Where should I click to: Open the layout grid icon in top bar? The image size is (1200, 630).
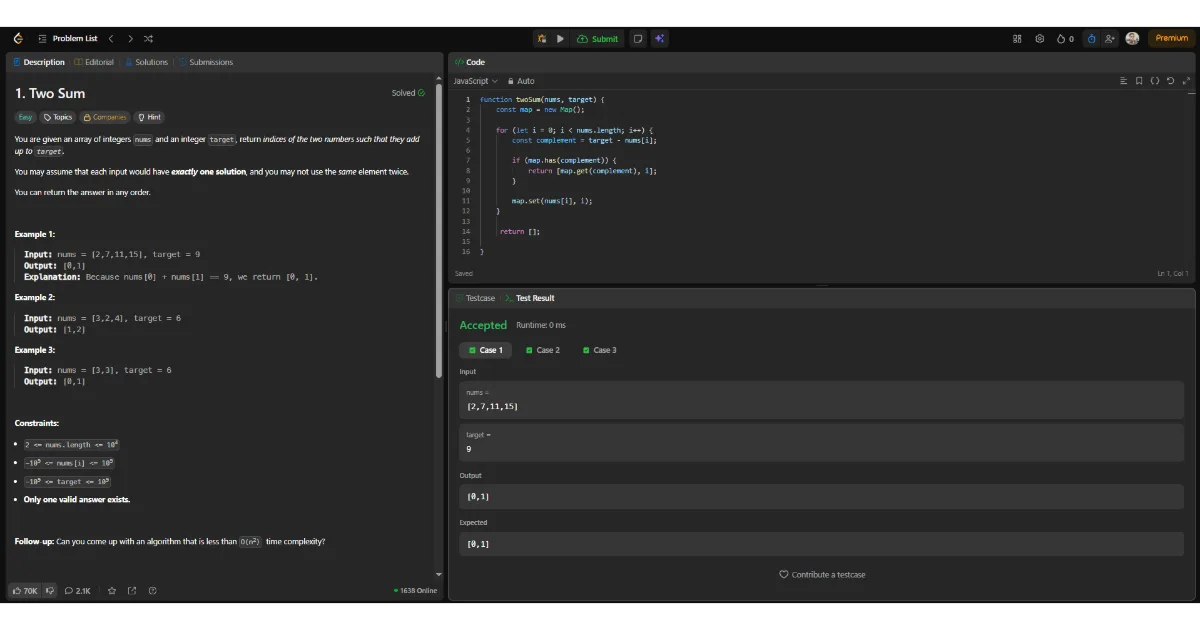pos(1017,39)
